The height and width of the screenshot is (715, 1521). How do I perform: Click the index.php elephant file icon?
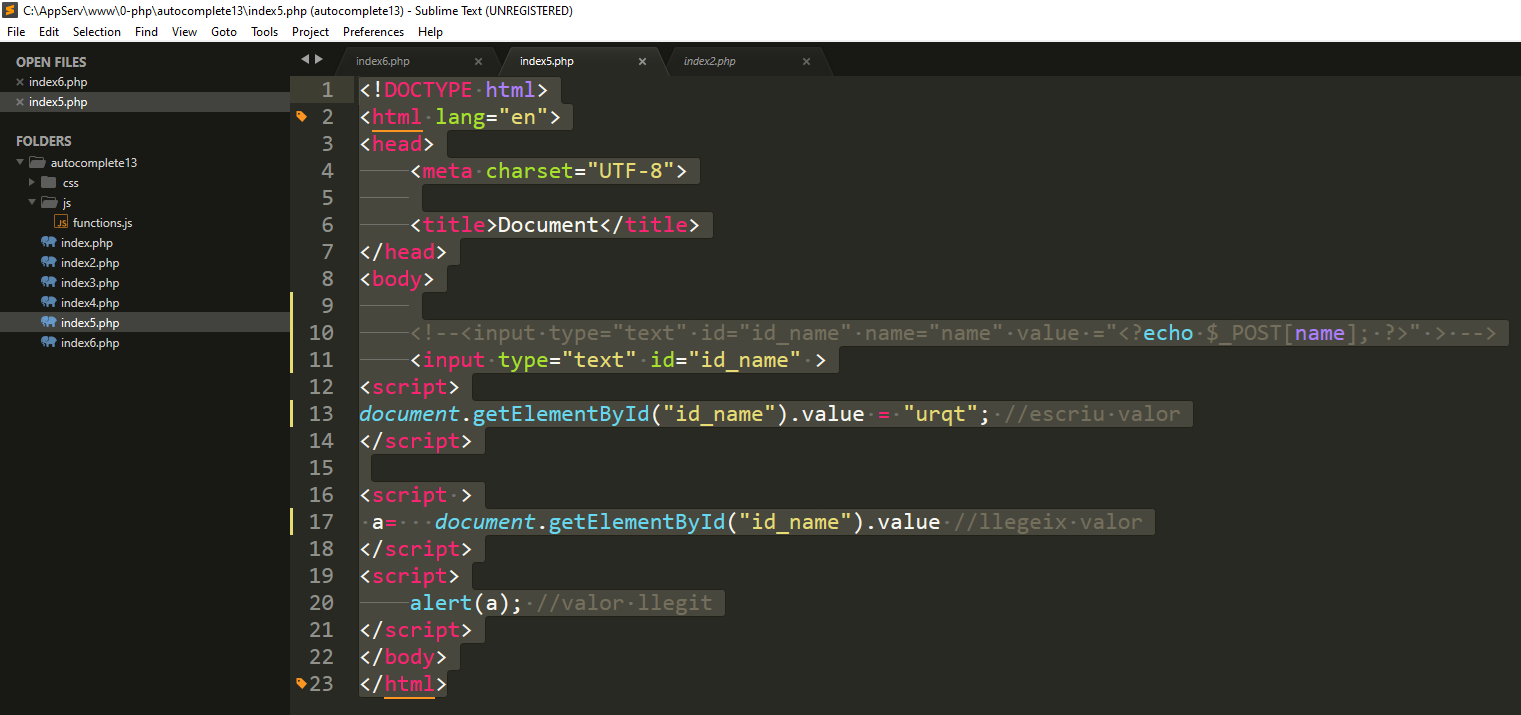pos(48,243)
